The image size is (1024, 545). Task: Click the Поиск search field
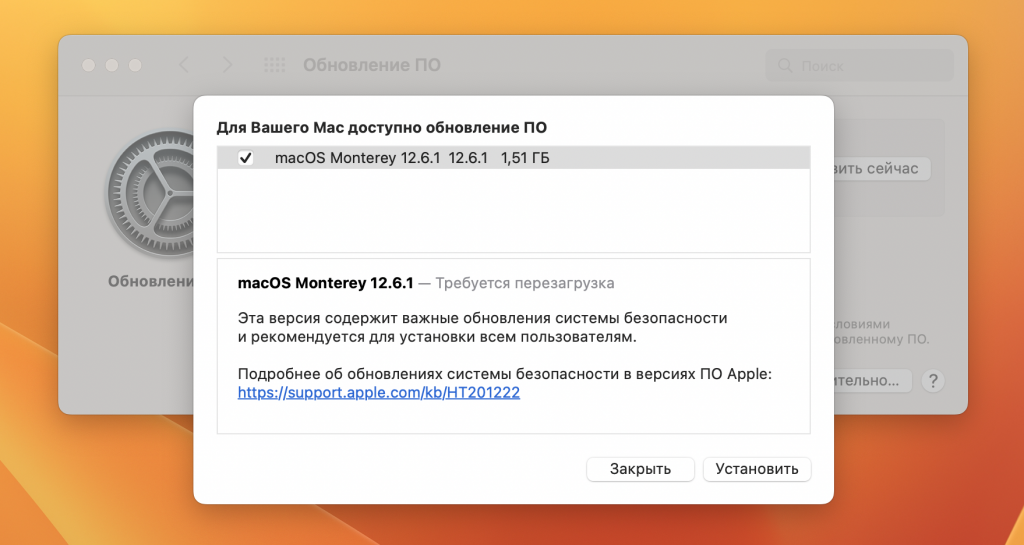click(x=859, y=65)
